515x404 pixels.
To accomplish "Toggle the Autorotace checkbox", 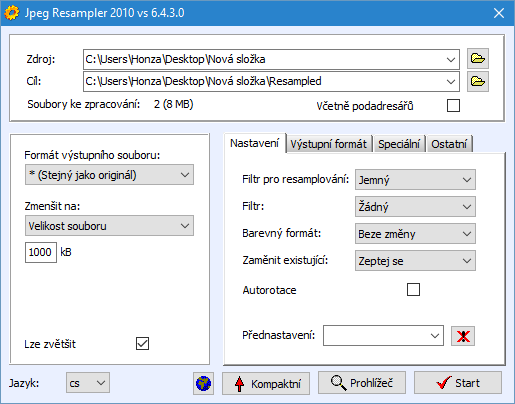I will click(413, 290).
